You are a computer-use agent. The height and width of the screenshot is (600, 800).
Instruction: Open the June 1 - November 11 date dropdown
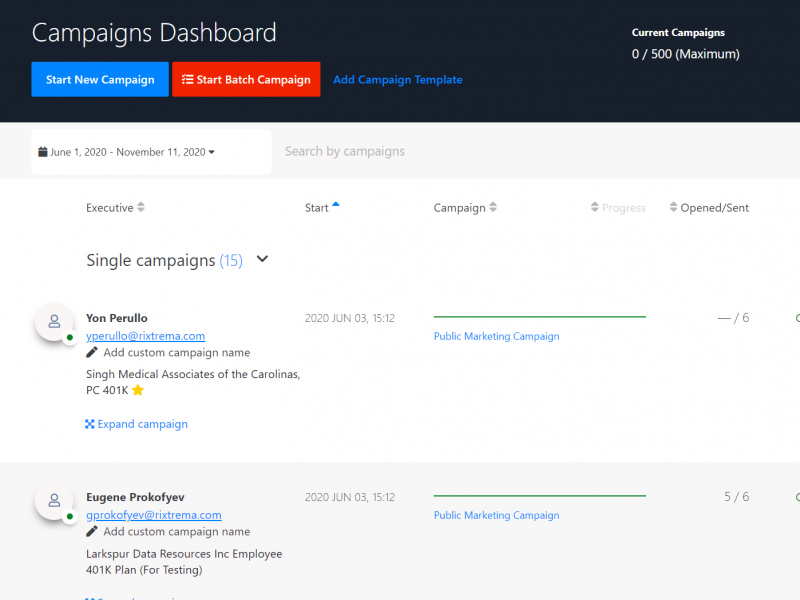127,152
